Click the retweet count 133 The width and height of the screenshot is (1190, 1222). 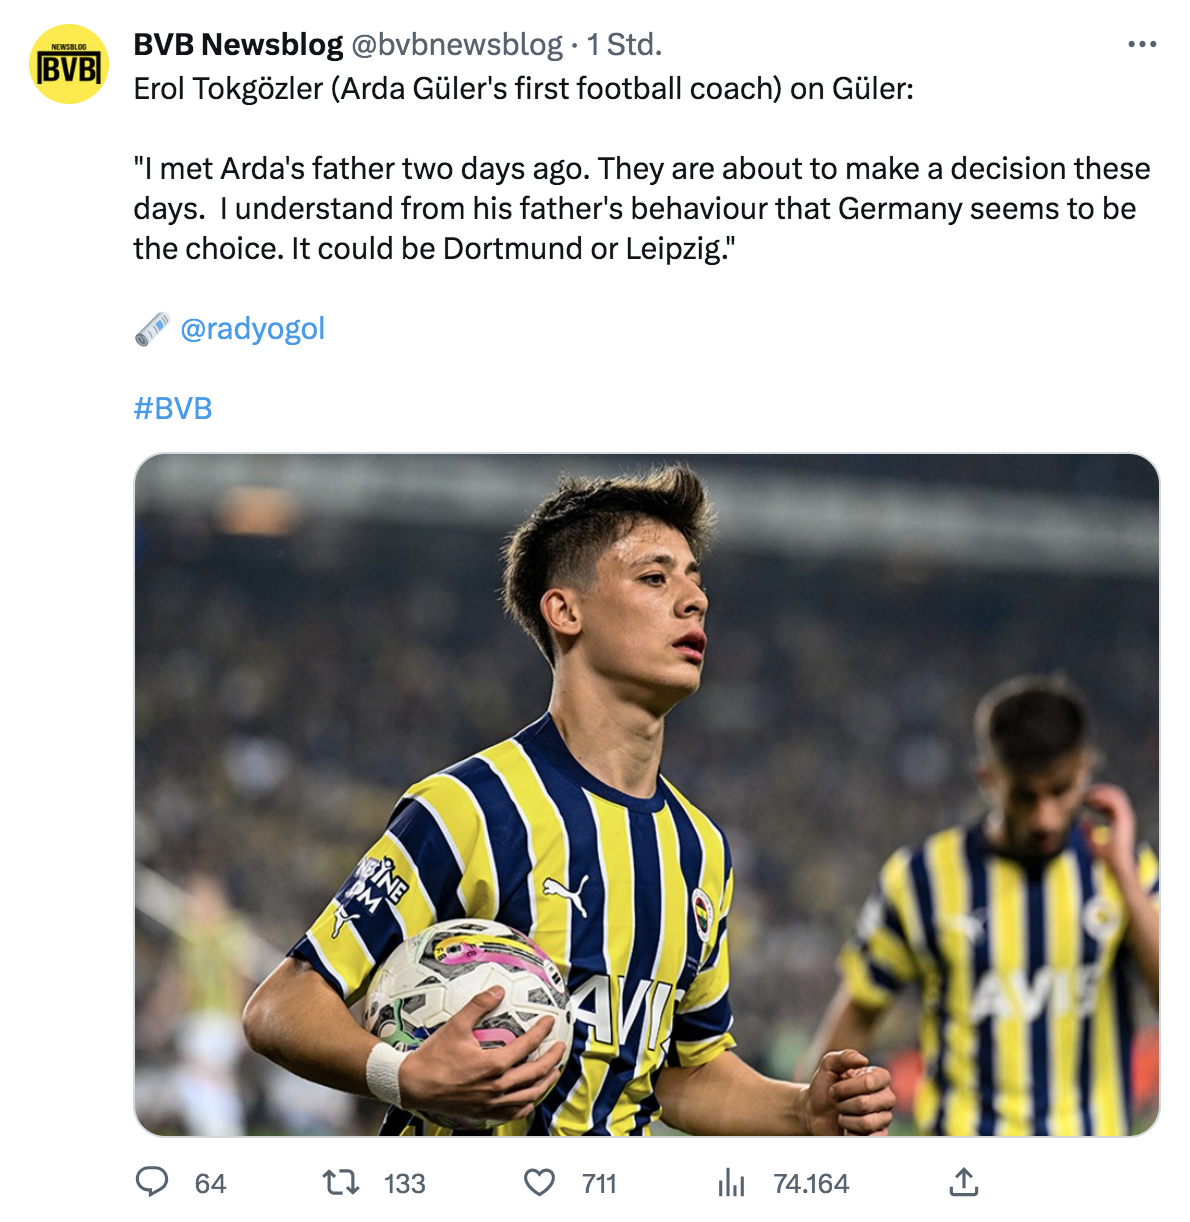(404, 1184)
